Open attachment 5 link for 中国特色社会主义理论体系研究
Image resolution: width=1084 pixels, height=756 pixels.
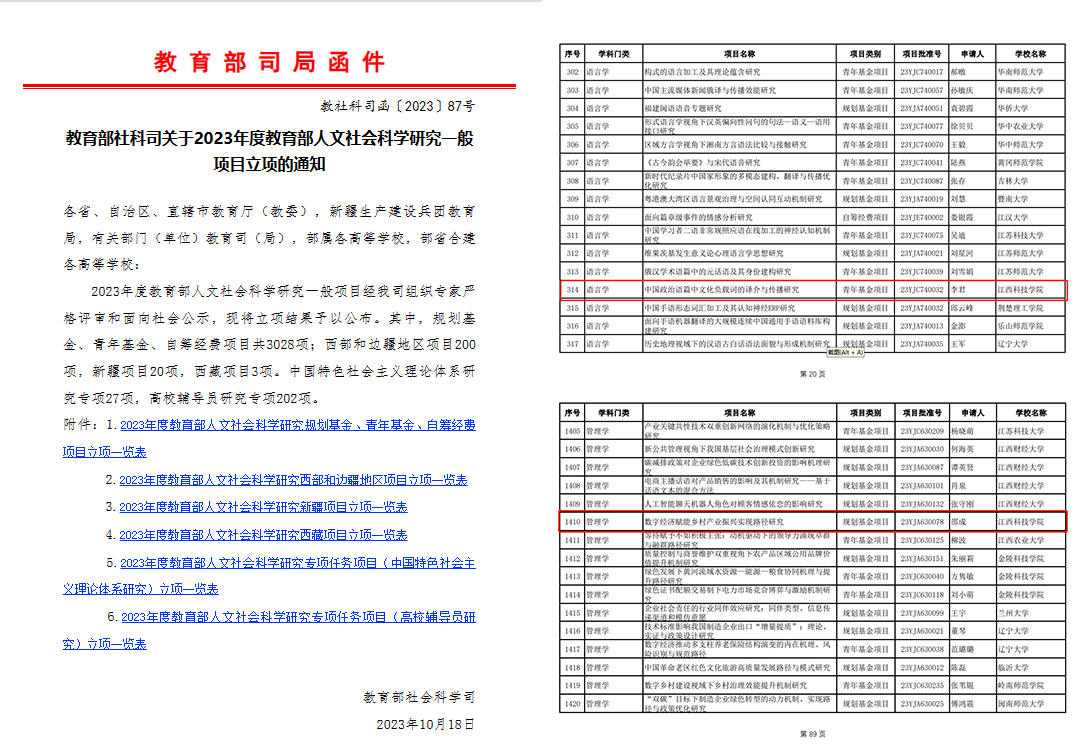(297, 563)
